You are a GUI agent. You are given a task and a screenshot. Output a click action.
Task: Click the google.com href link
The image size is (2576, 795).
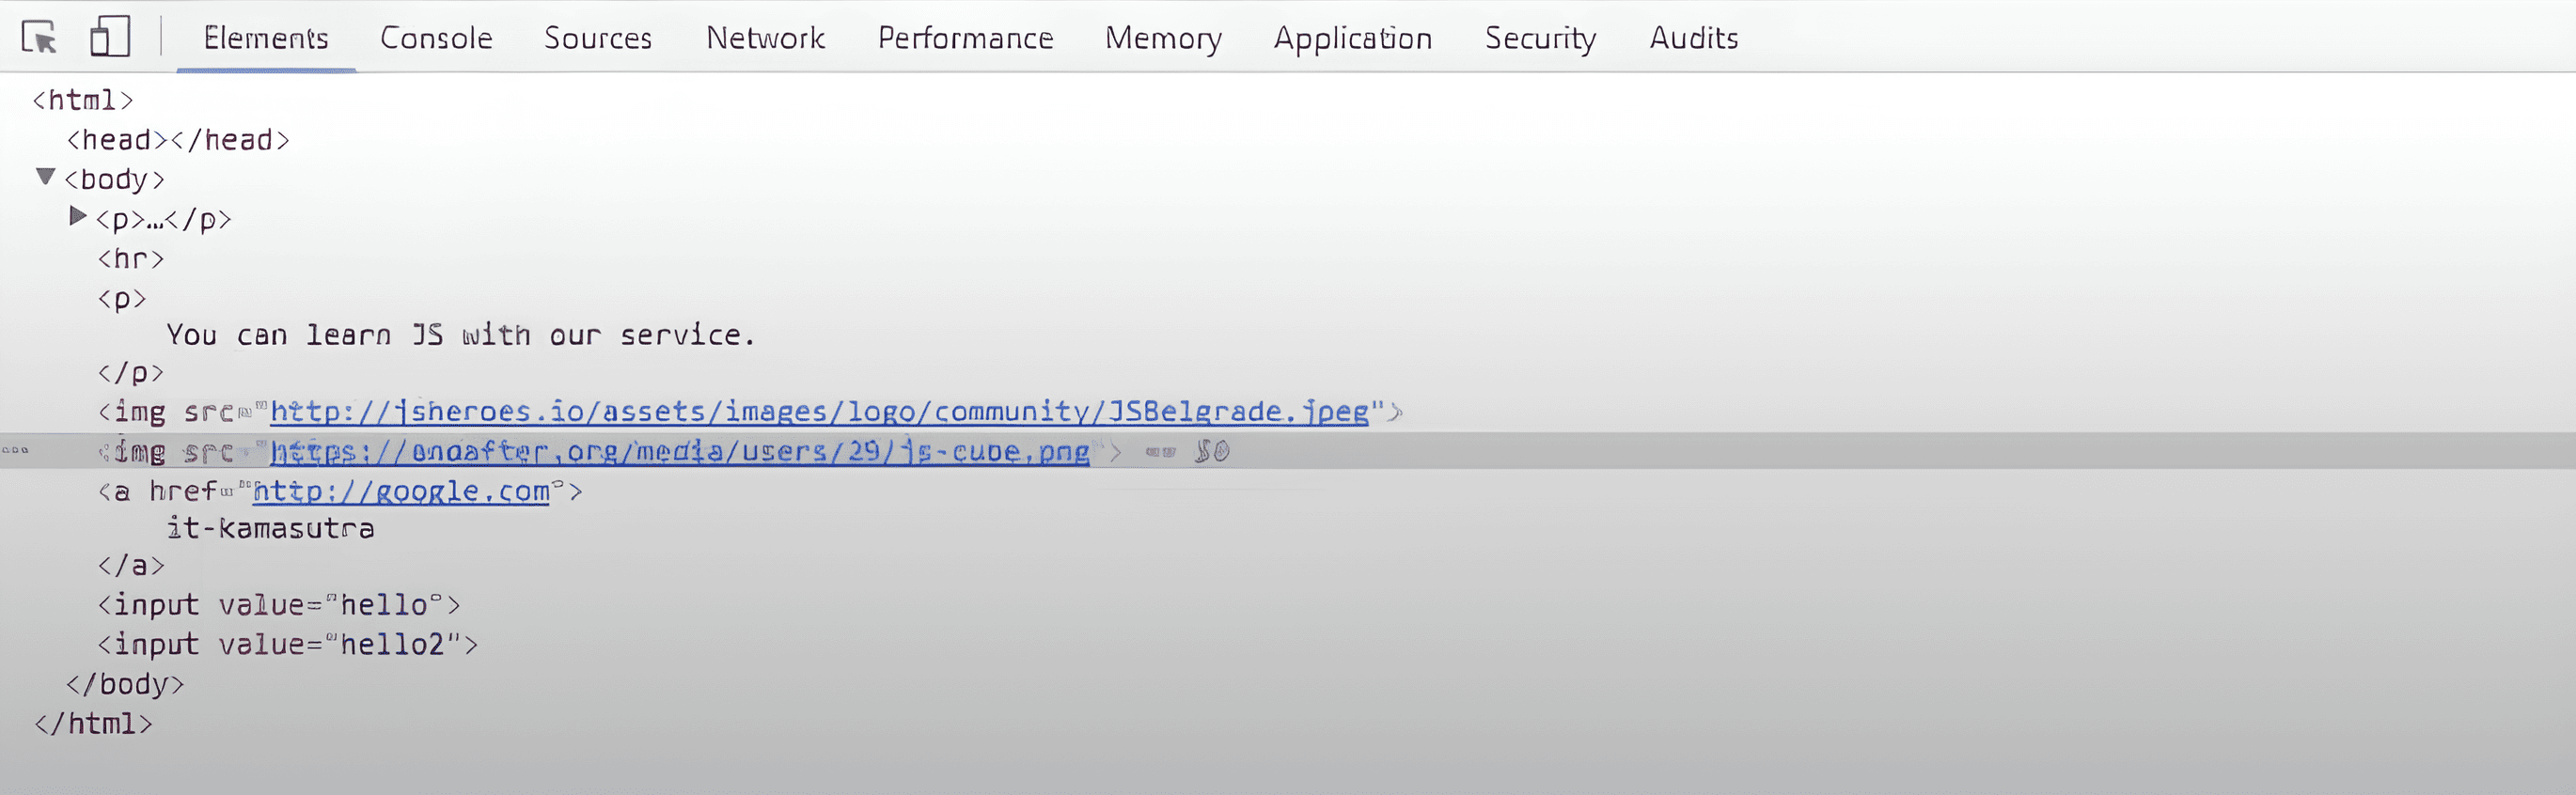click(401, 492)
